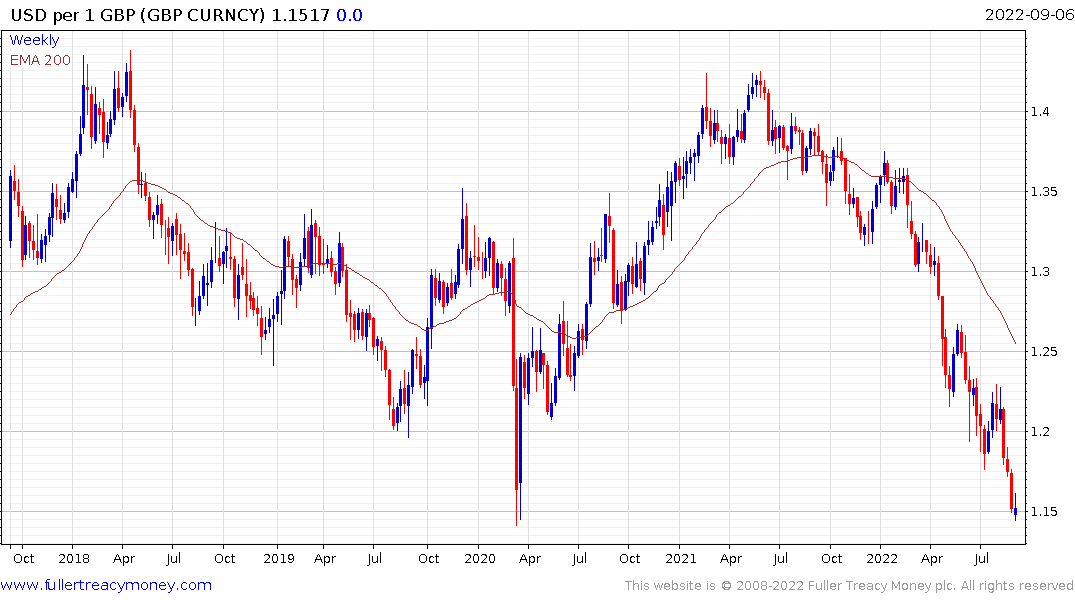Select the 2019 time axis label
The image size is (1075, 600).
click(x=279, y=558)
